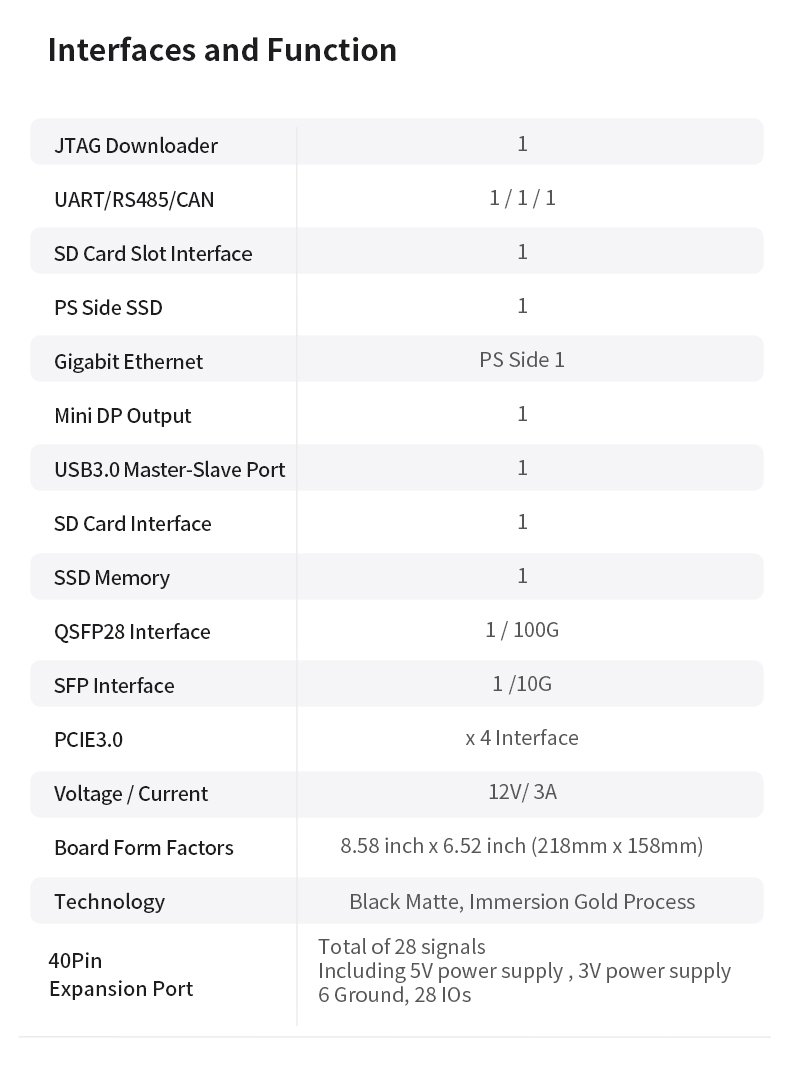Click the USB3.0 Master-Slave Port label

[x=170, y=470]
